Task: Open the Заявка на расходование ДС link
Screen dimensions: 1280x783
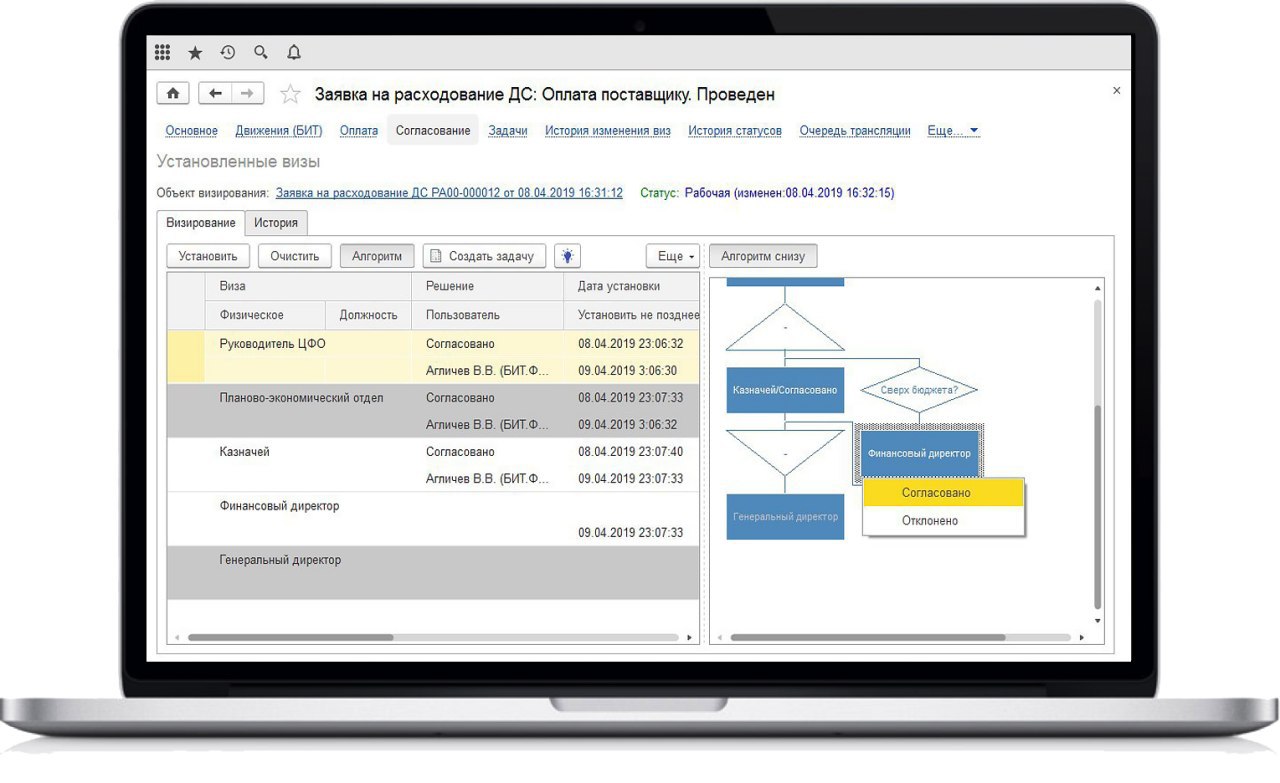Action: [449, 193]
